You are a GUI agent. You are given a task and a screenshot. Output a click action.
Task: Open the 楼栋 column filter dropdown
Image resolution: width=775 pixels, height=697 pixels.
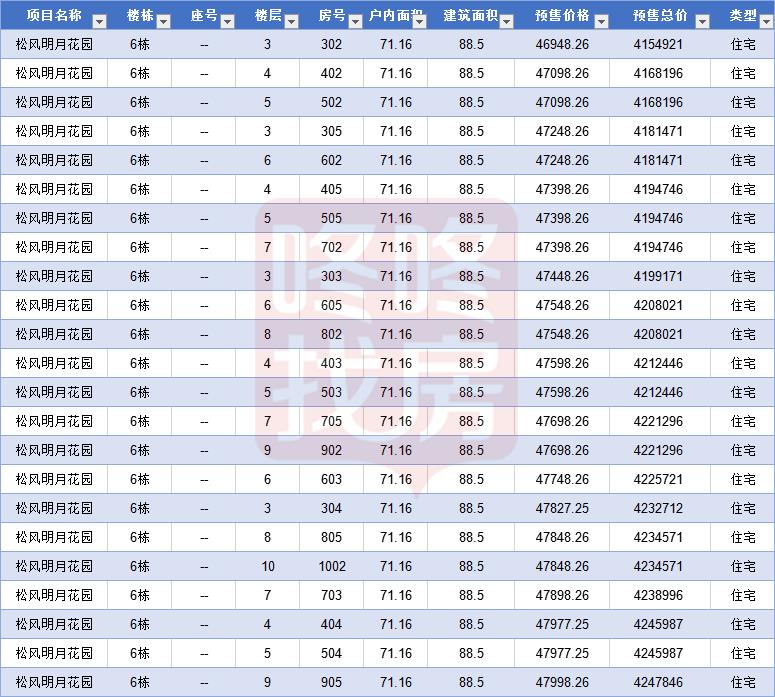(x=164, y=22)
